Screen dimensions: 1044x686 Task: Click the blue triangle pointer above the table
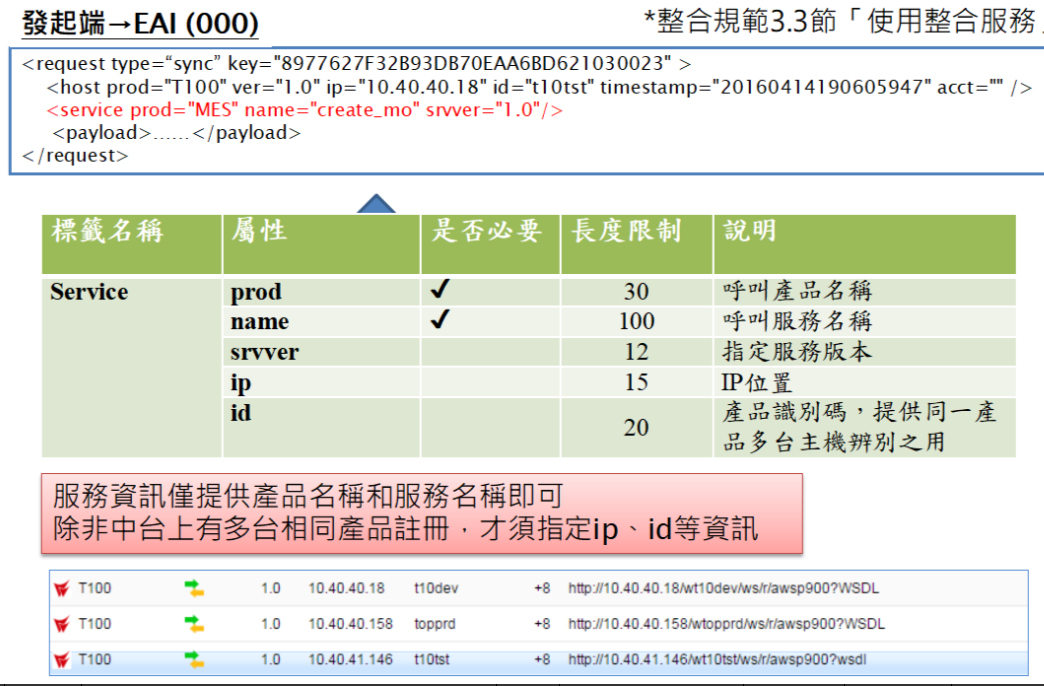375,204
